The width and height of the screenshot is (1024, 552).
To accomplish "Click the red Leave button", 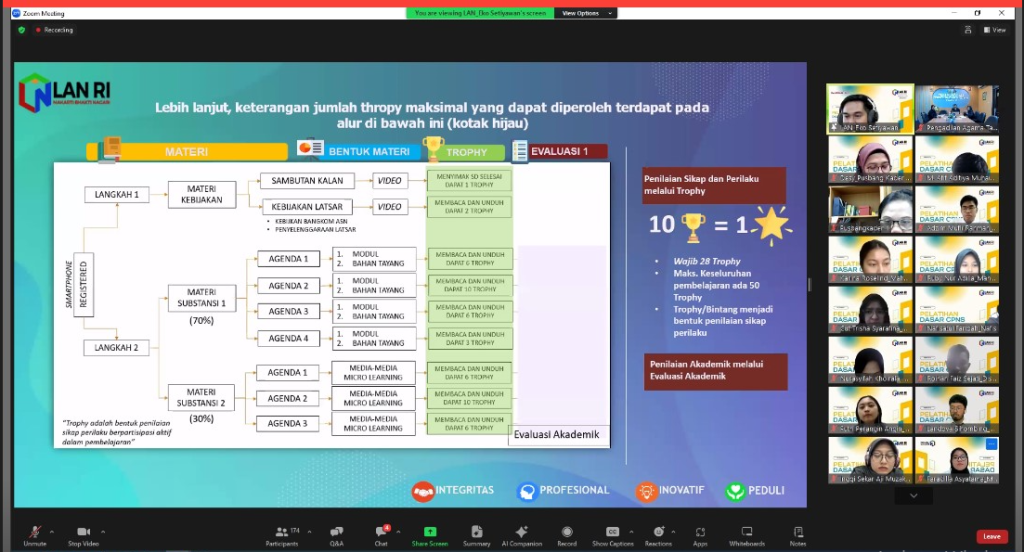I will tap(991, 536).
